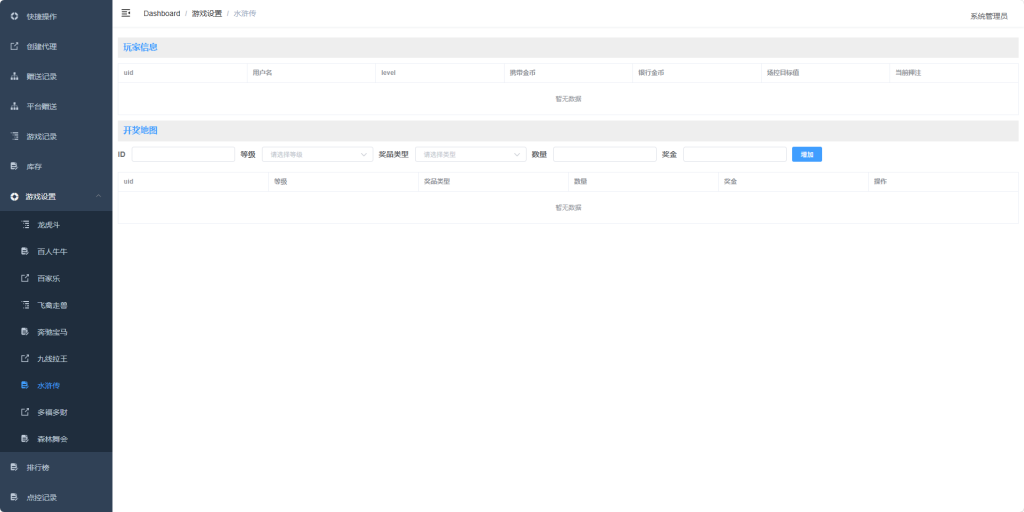Open the 等级 select dropdown
The height and width of the screenshot is (512, 1024).
pyautogui.click(x=317, y=155)
